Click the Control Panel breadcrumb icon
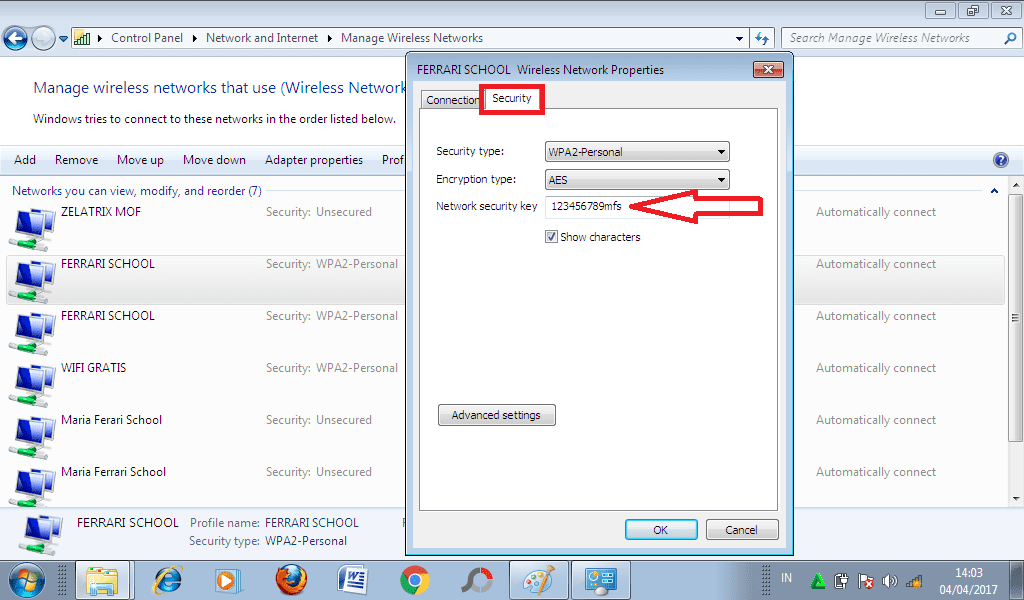Screen dimensions: 1024x600 coord(82,38)
